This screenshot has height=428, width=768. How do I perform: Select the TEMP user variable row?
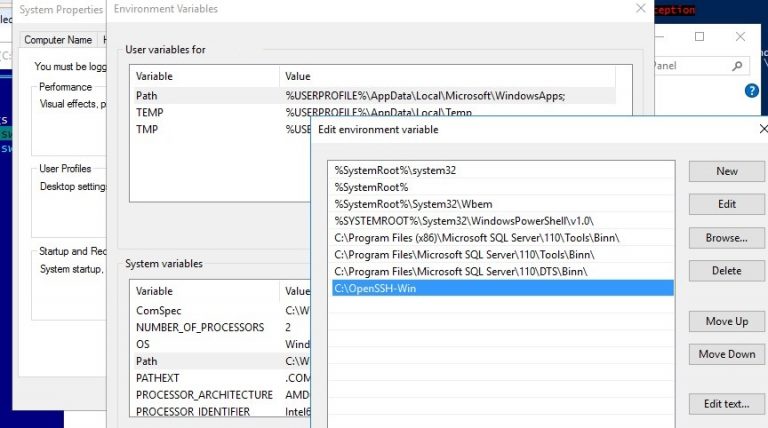(150, 113)
